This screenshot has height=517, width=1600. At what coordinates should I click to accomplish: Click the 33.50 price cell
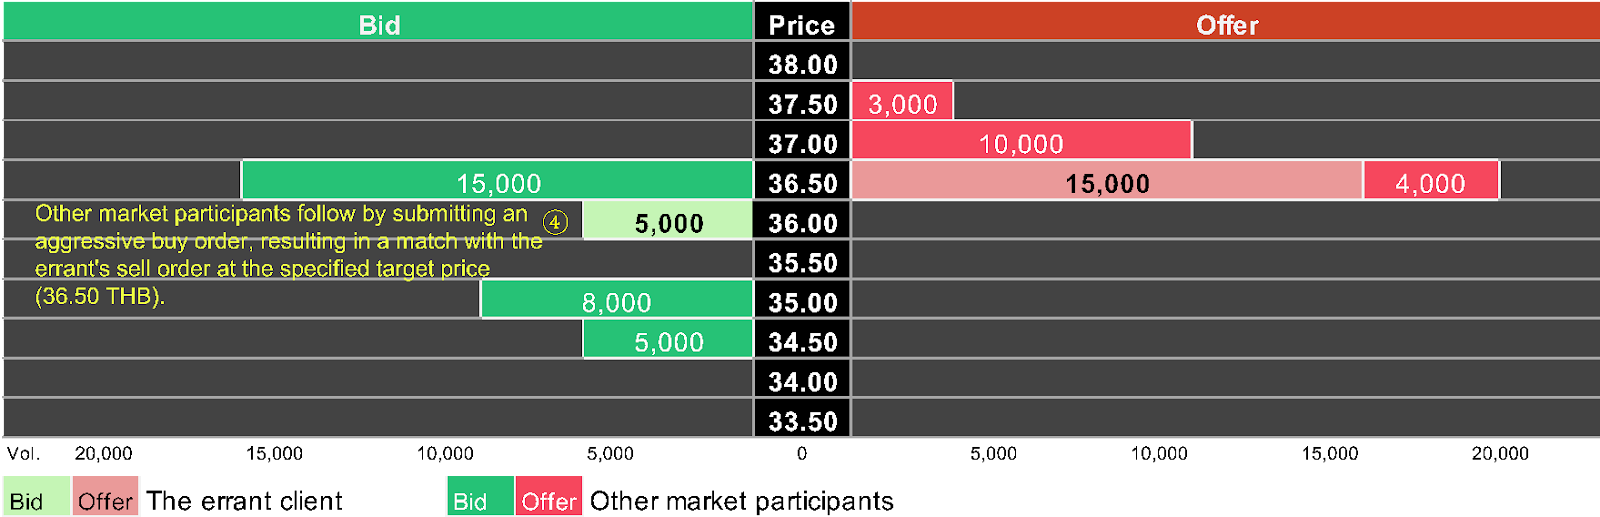point(802,420)
